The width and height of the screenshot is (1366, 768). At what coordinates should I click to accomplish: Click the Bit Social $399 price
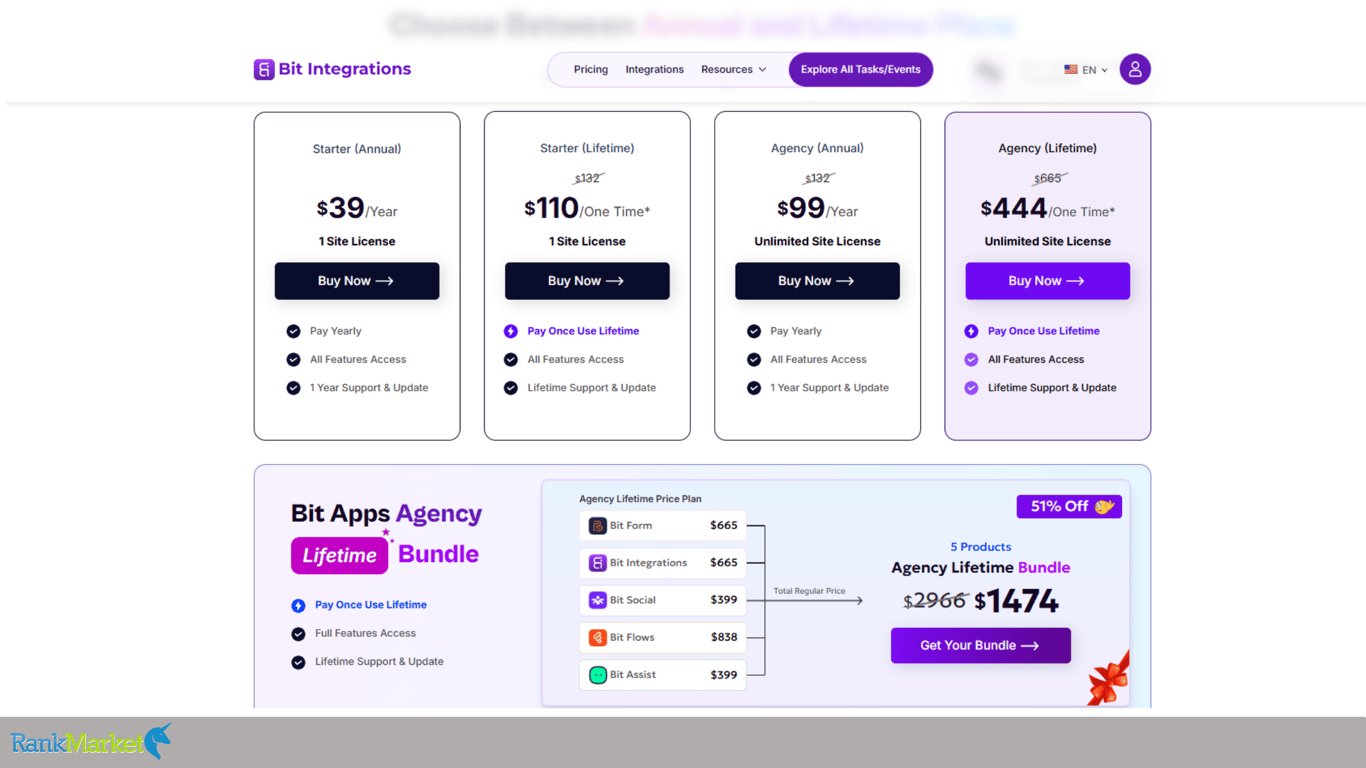[724, 600]
